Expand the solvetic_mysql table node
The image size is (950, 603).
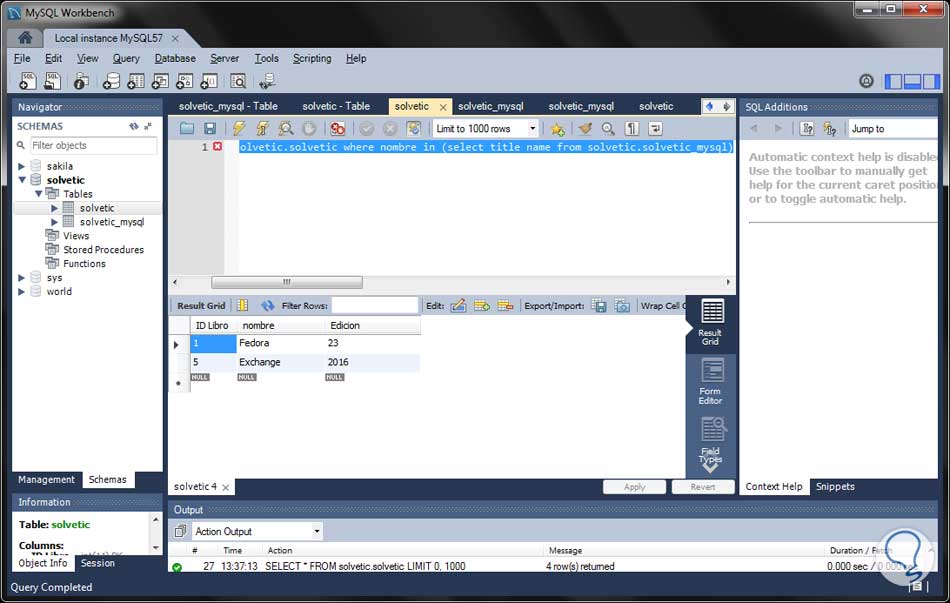click(54, 222)
